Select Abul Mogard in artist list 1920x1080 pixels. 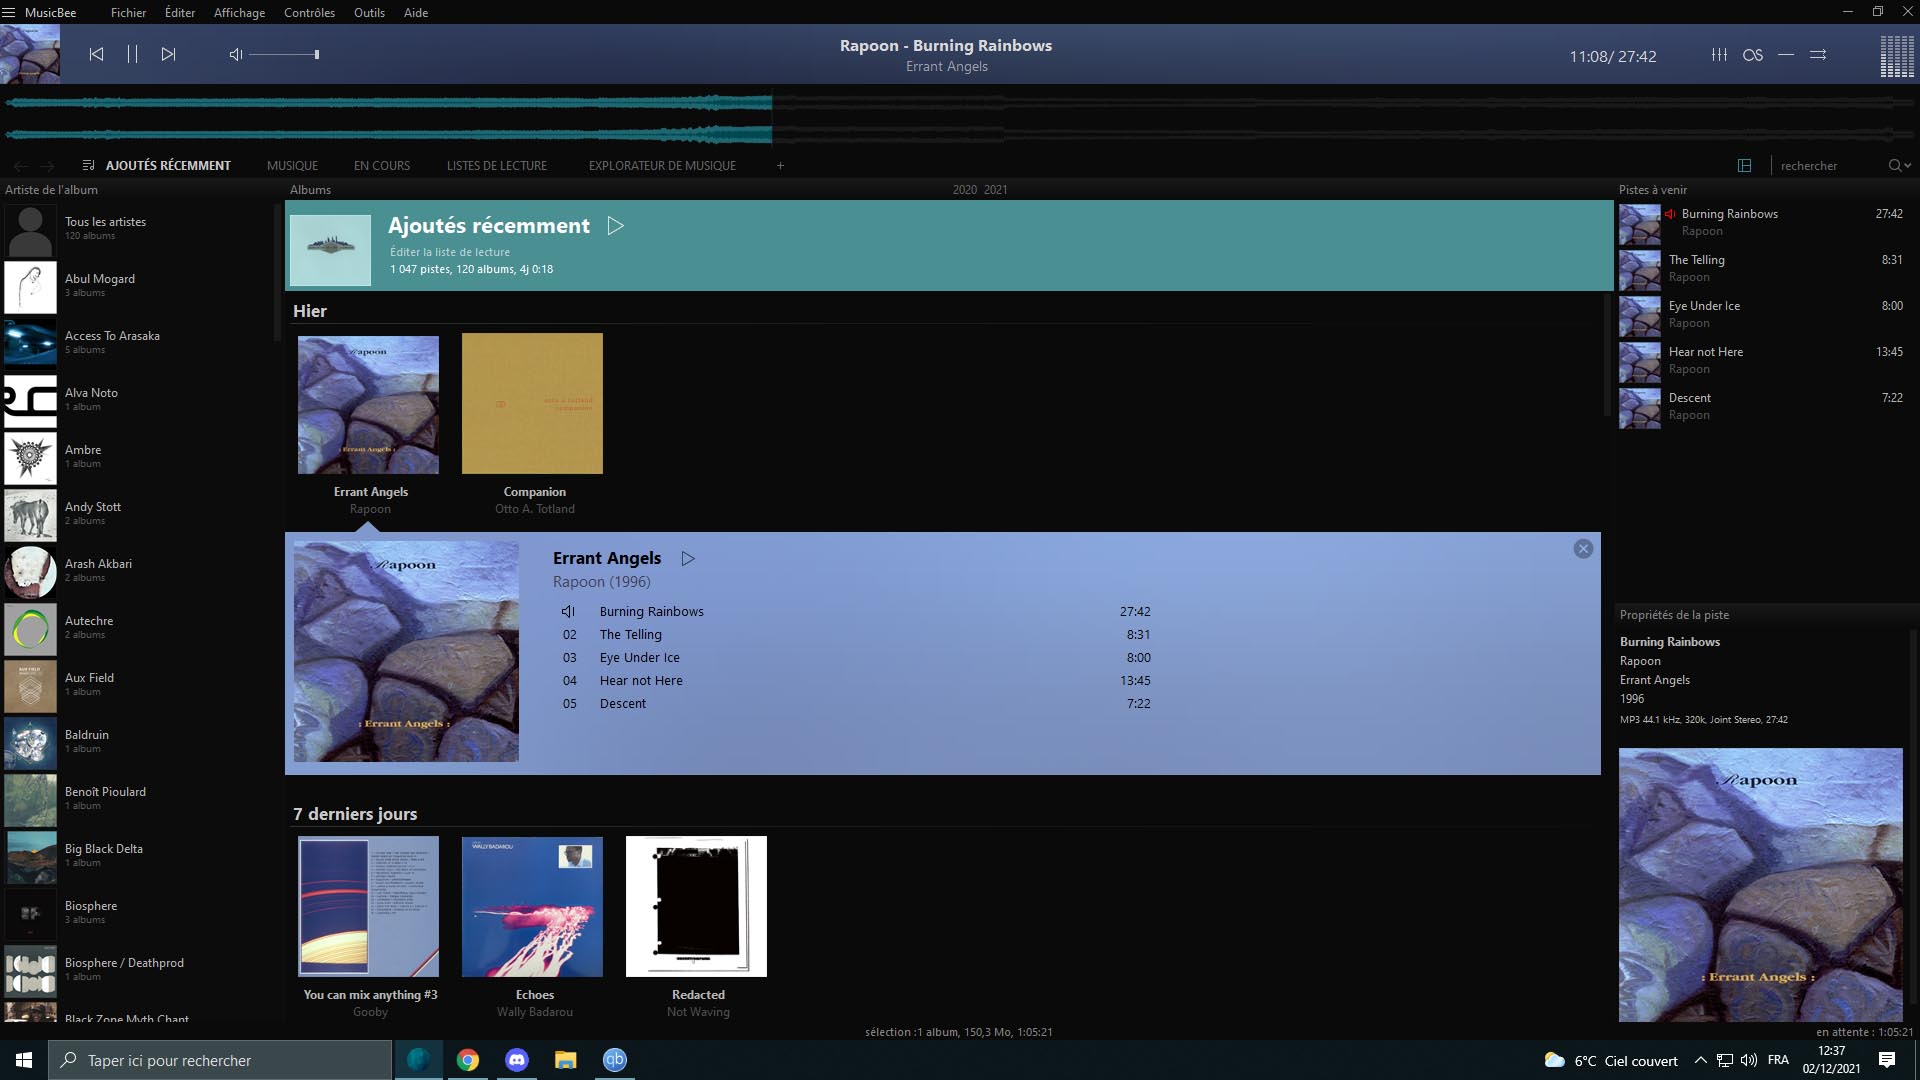coord(137,286)
